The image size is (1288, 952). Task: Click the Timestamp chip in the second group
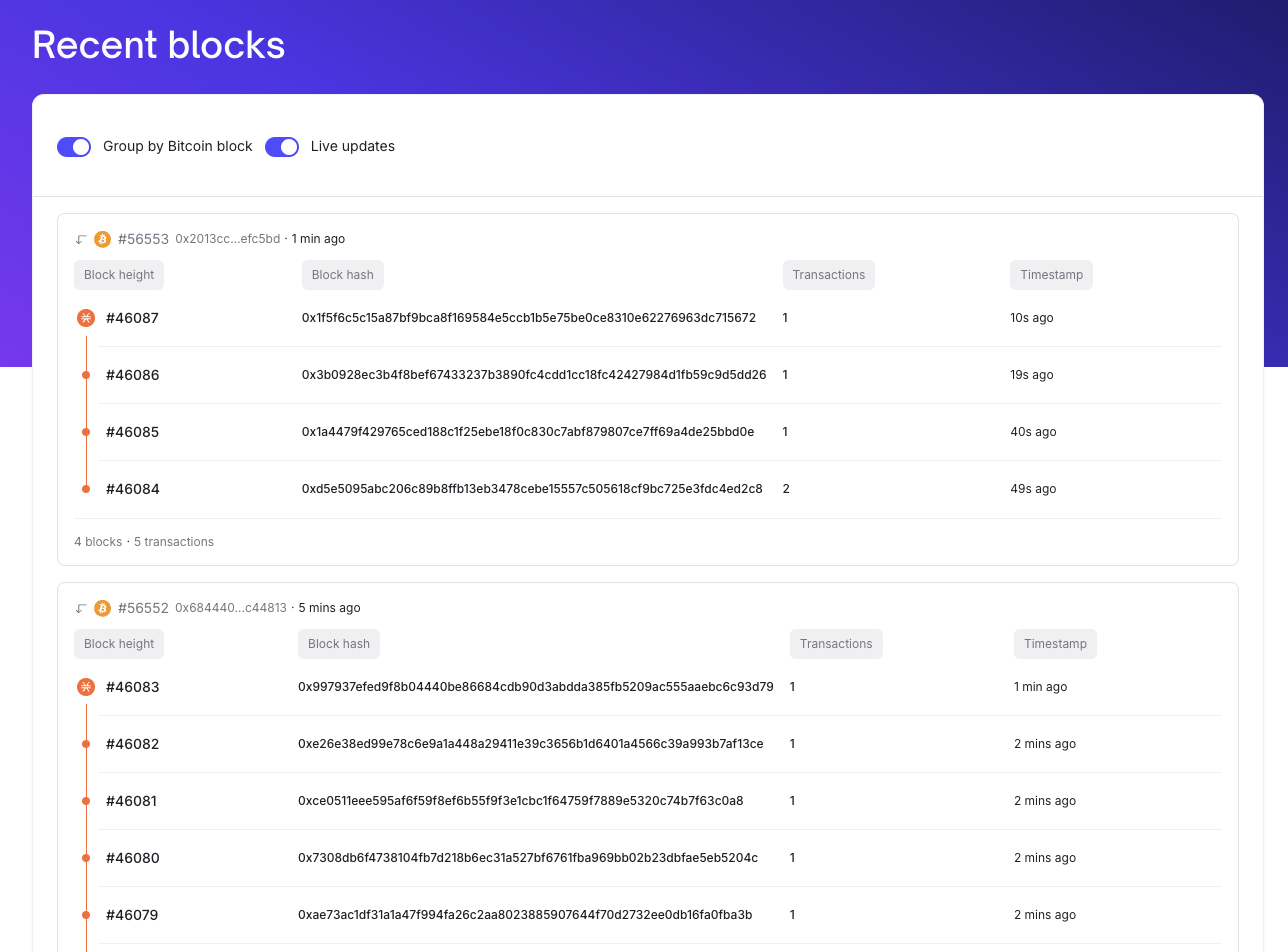(x=1055, y=643)
